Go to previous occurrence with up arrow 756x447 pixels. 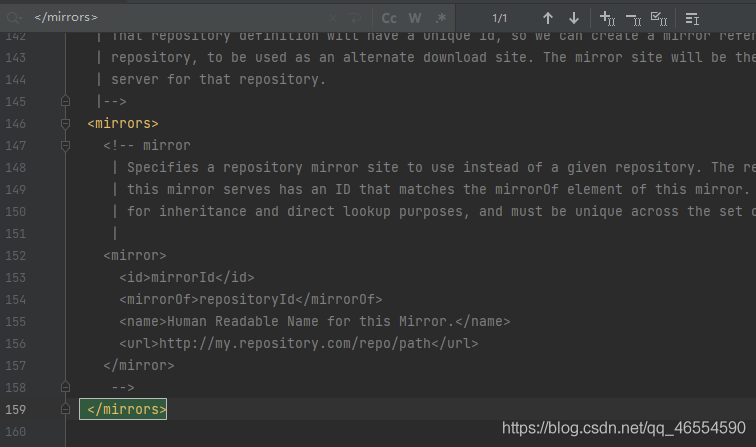click(x=547, y=18)
